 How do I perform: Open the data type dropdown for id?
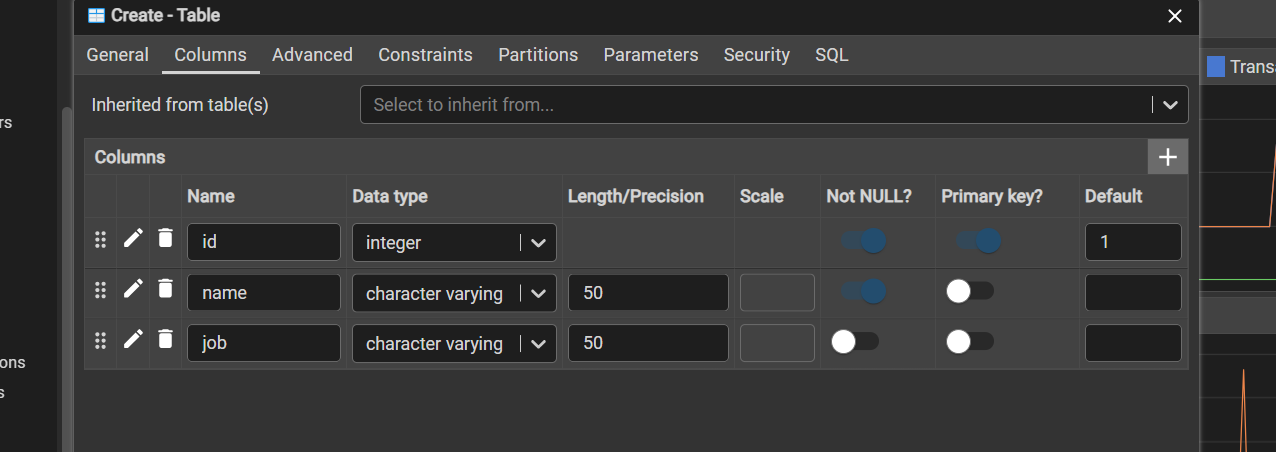(x=538, y=243)
